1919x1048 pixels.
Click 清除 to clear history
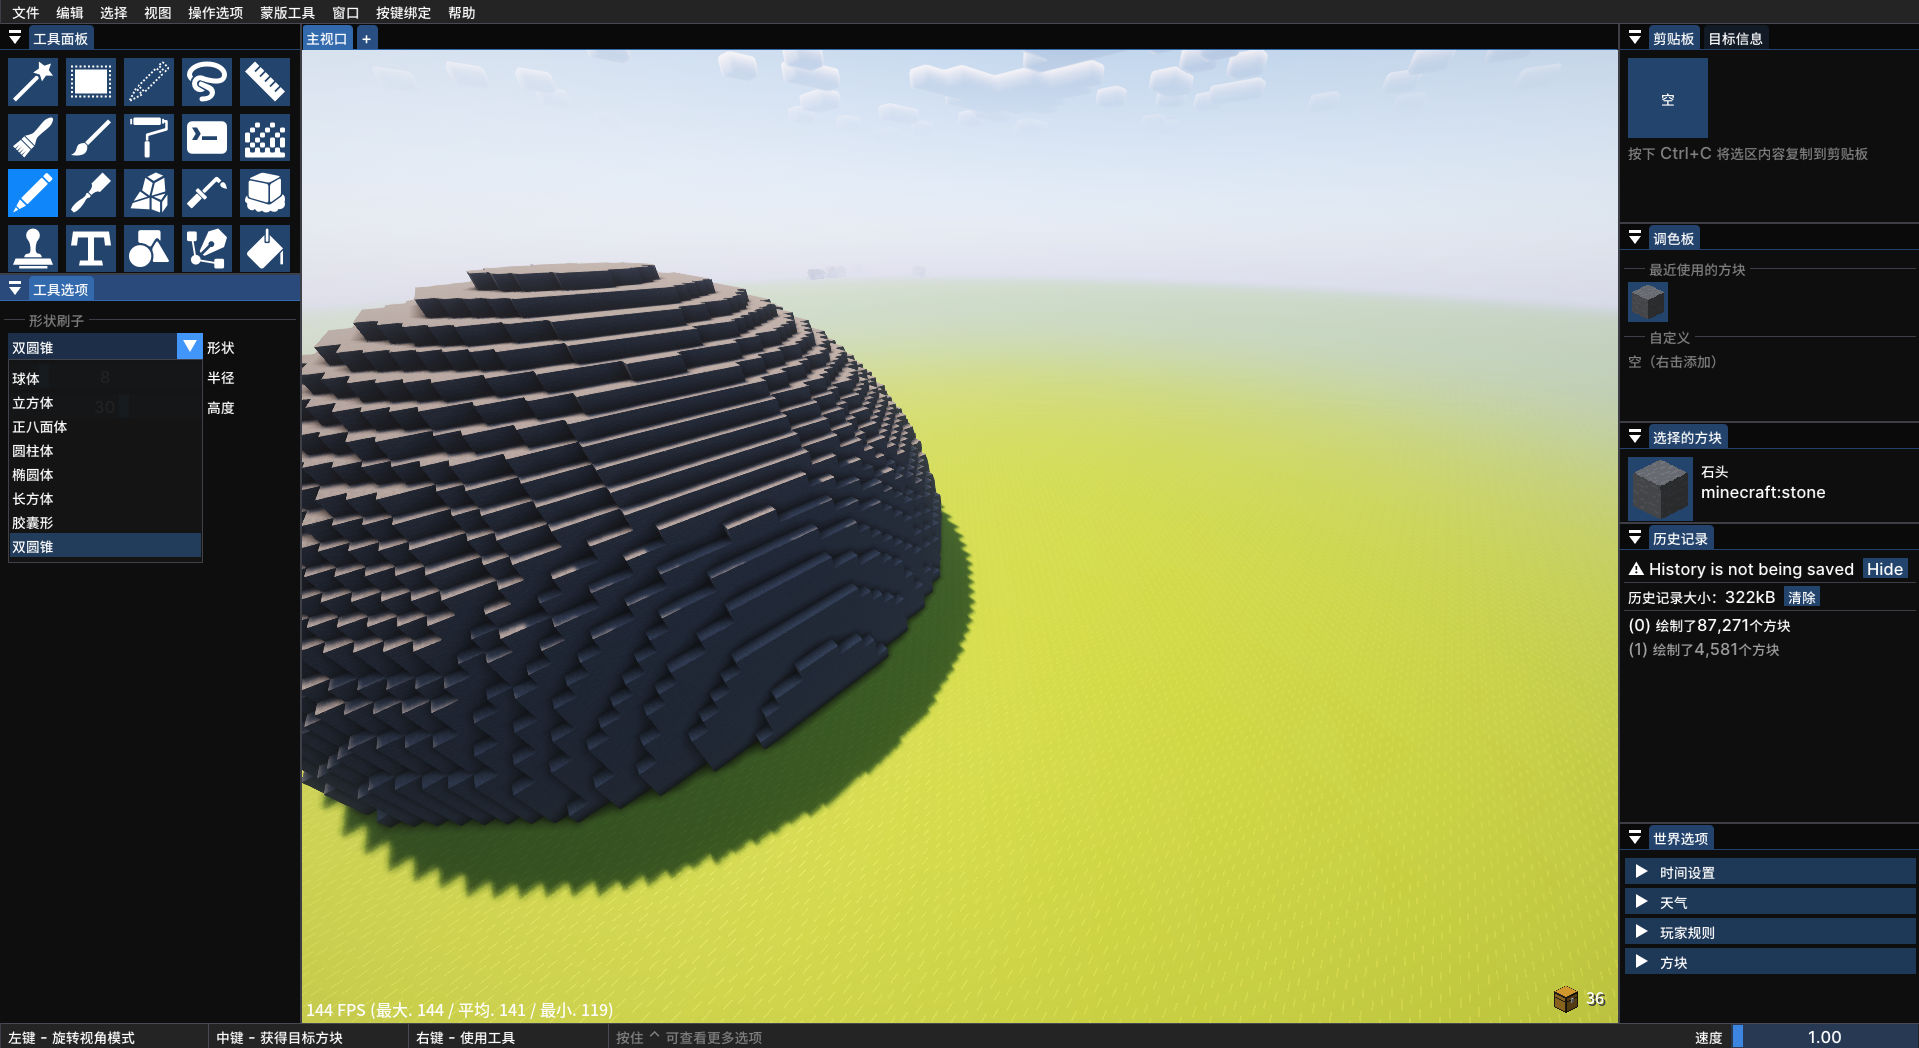[1802, 597]
